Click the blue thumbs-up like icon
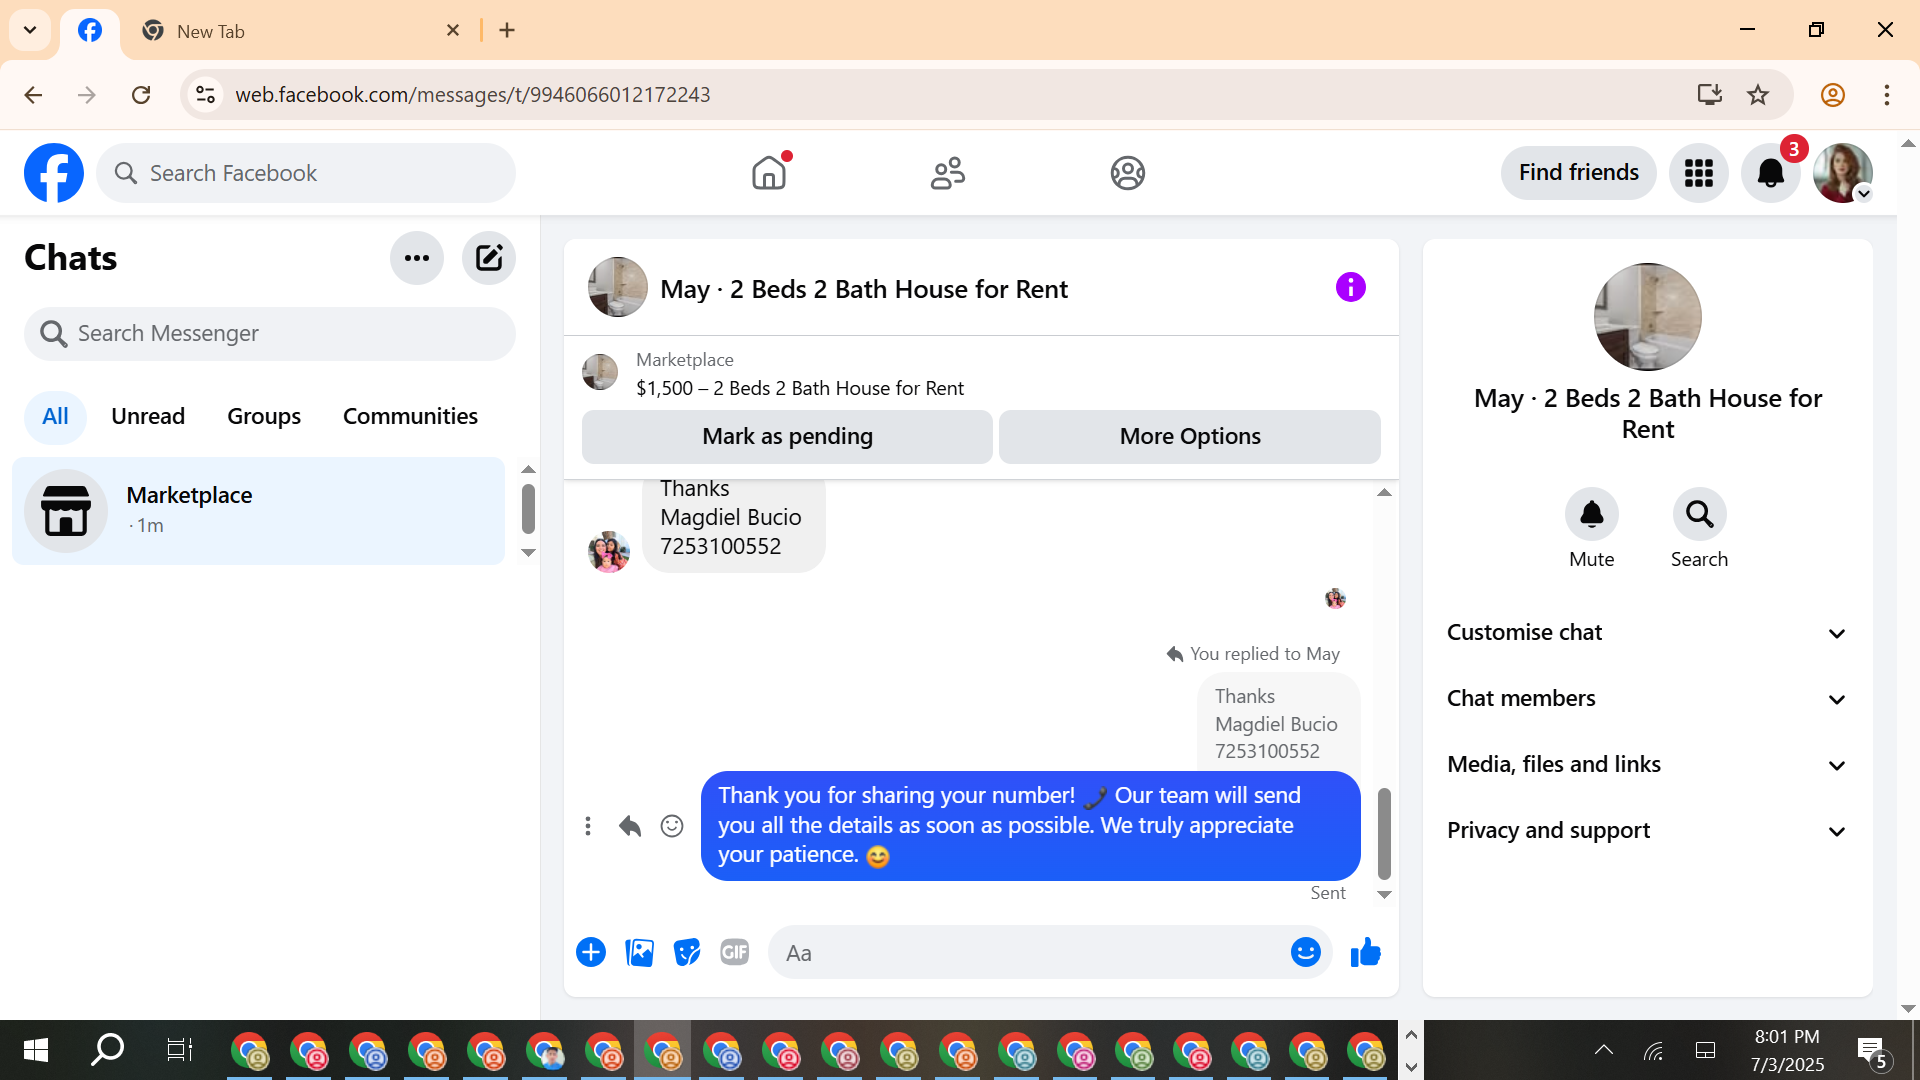Image resolution: width=1920 pixels, height=1080 pixels. pos(1365,953)
